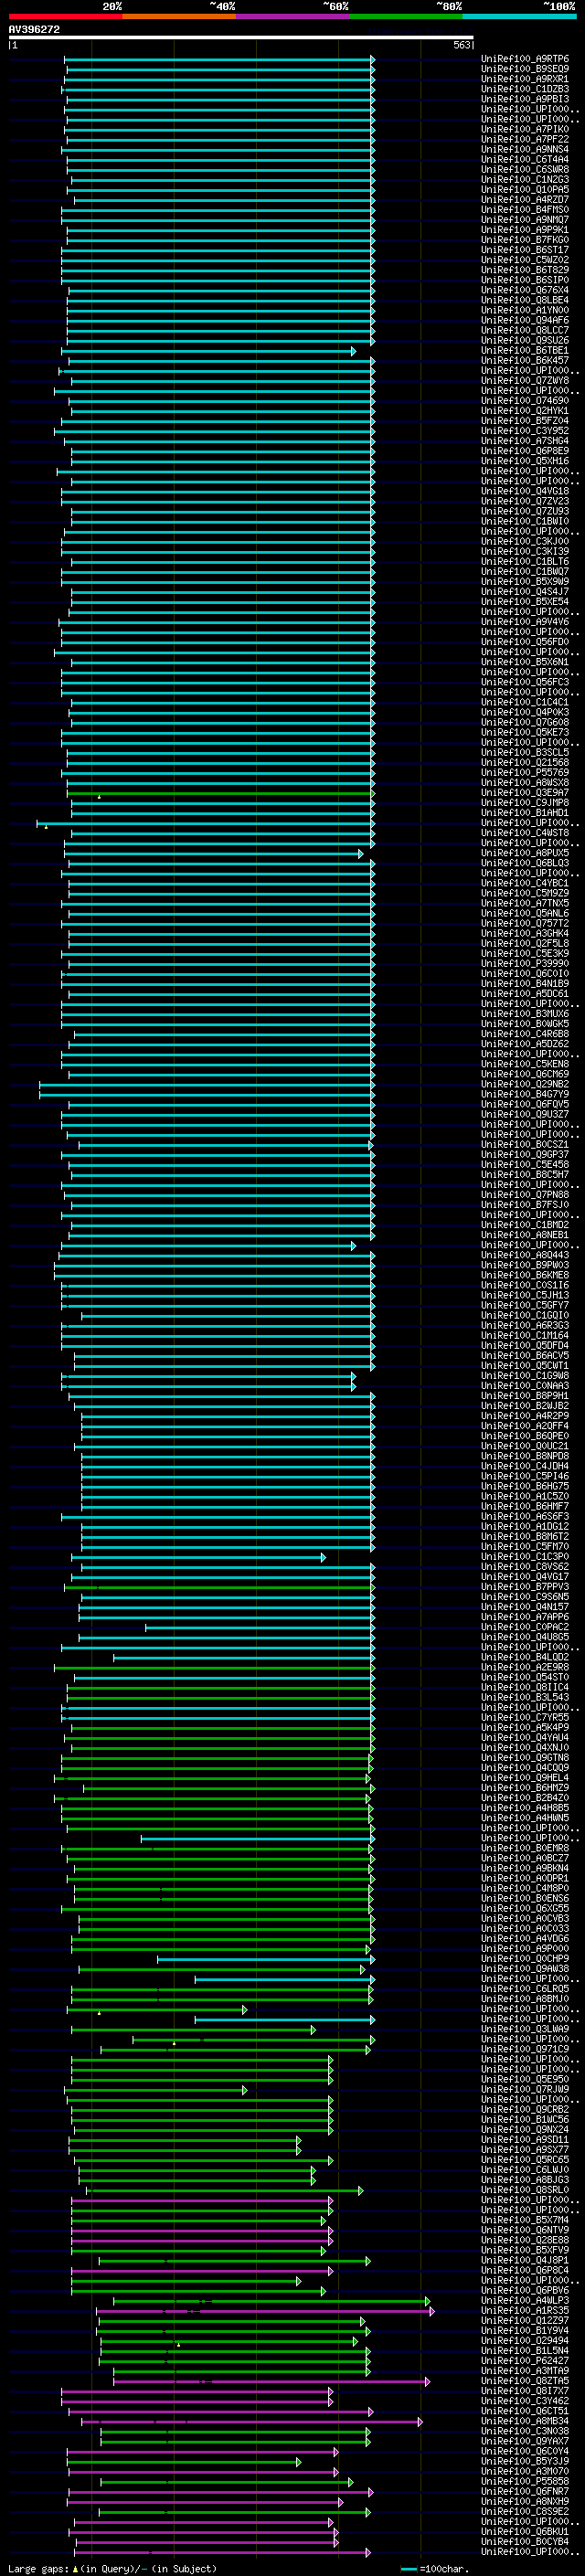Screen dimensions: 585x2576
Task: Select hit label UniRef100_Q29NB2
Action: point(525,1084)
